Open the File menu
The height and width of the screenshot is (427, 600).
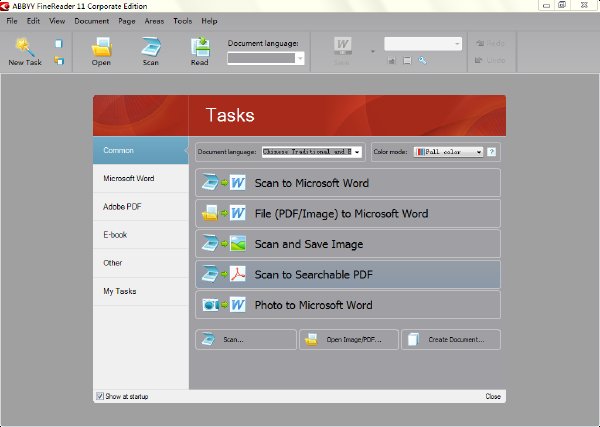[x=12, y=21]
